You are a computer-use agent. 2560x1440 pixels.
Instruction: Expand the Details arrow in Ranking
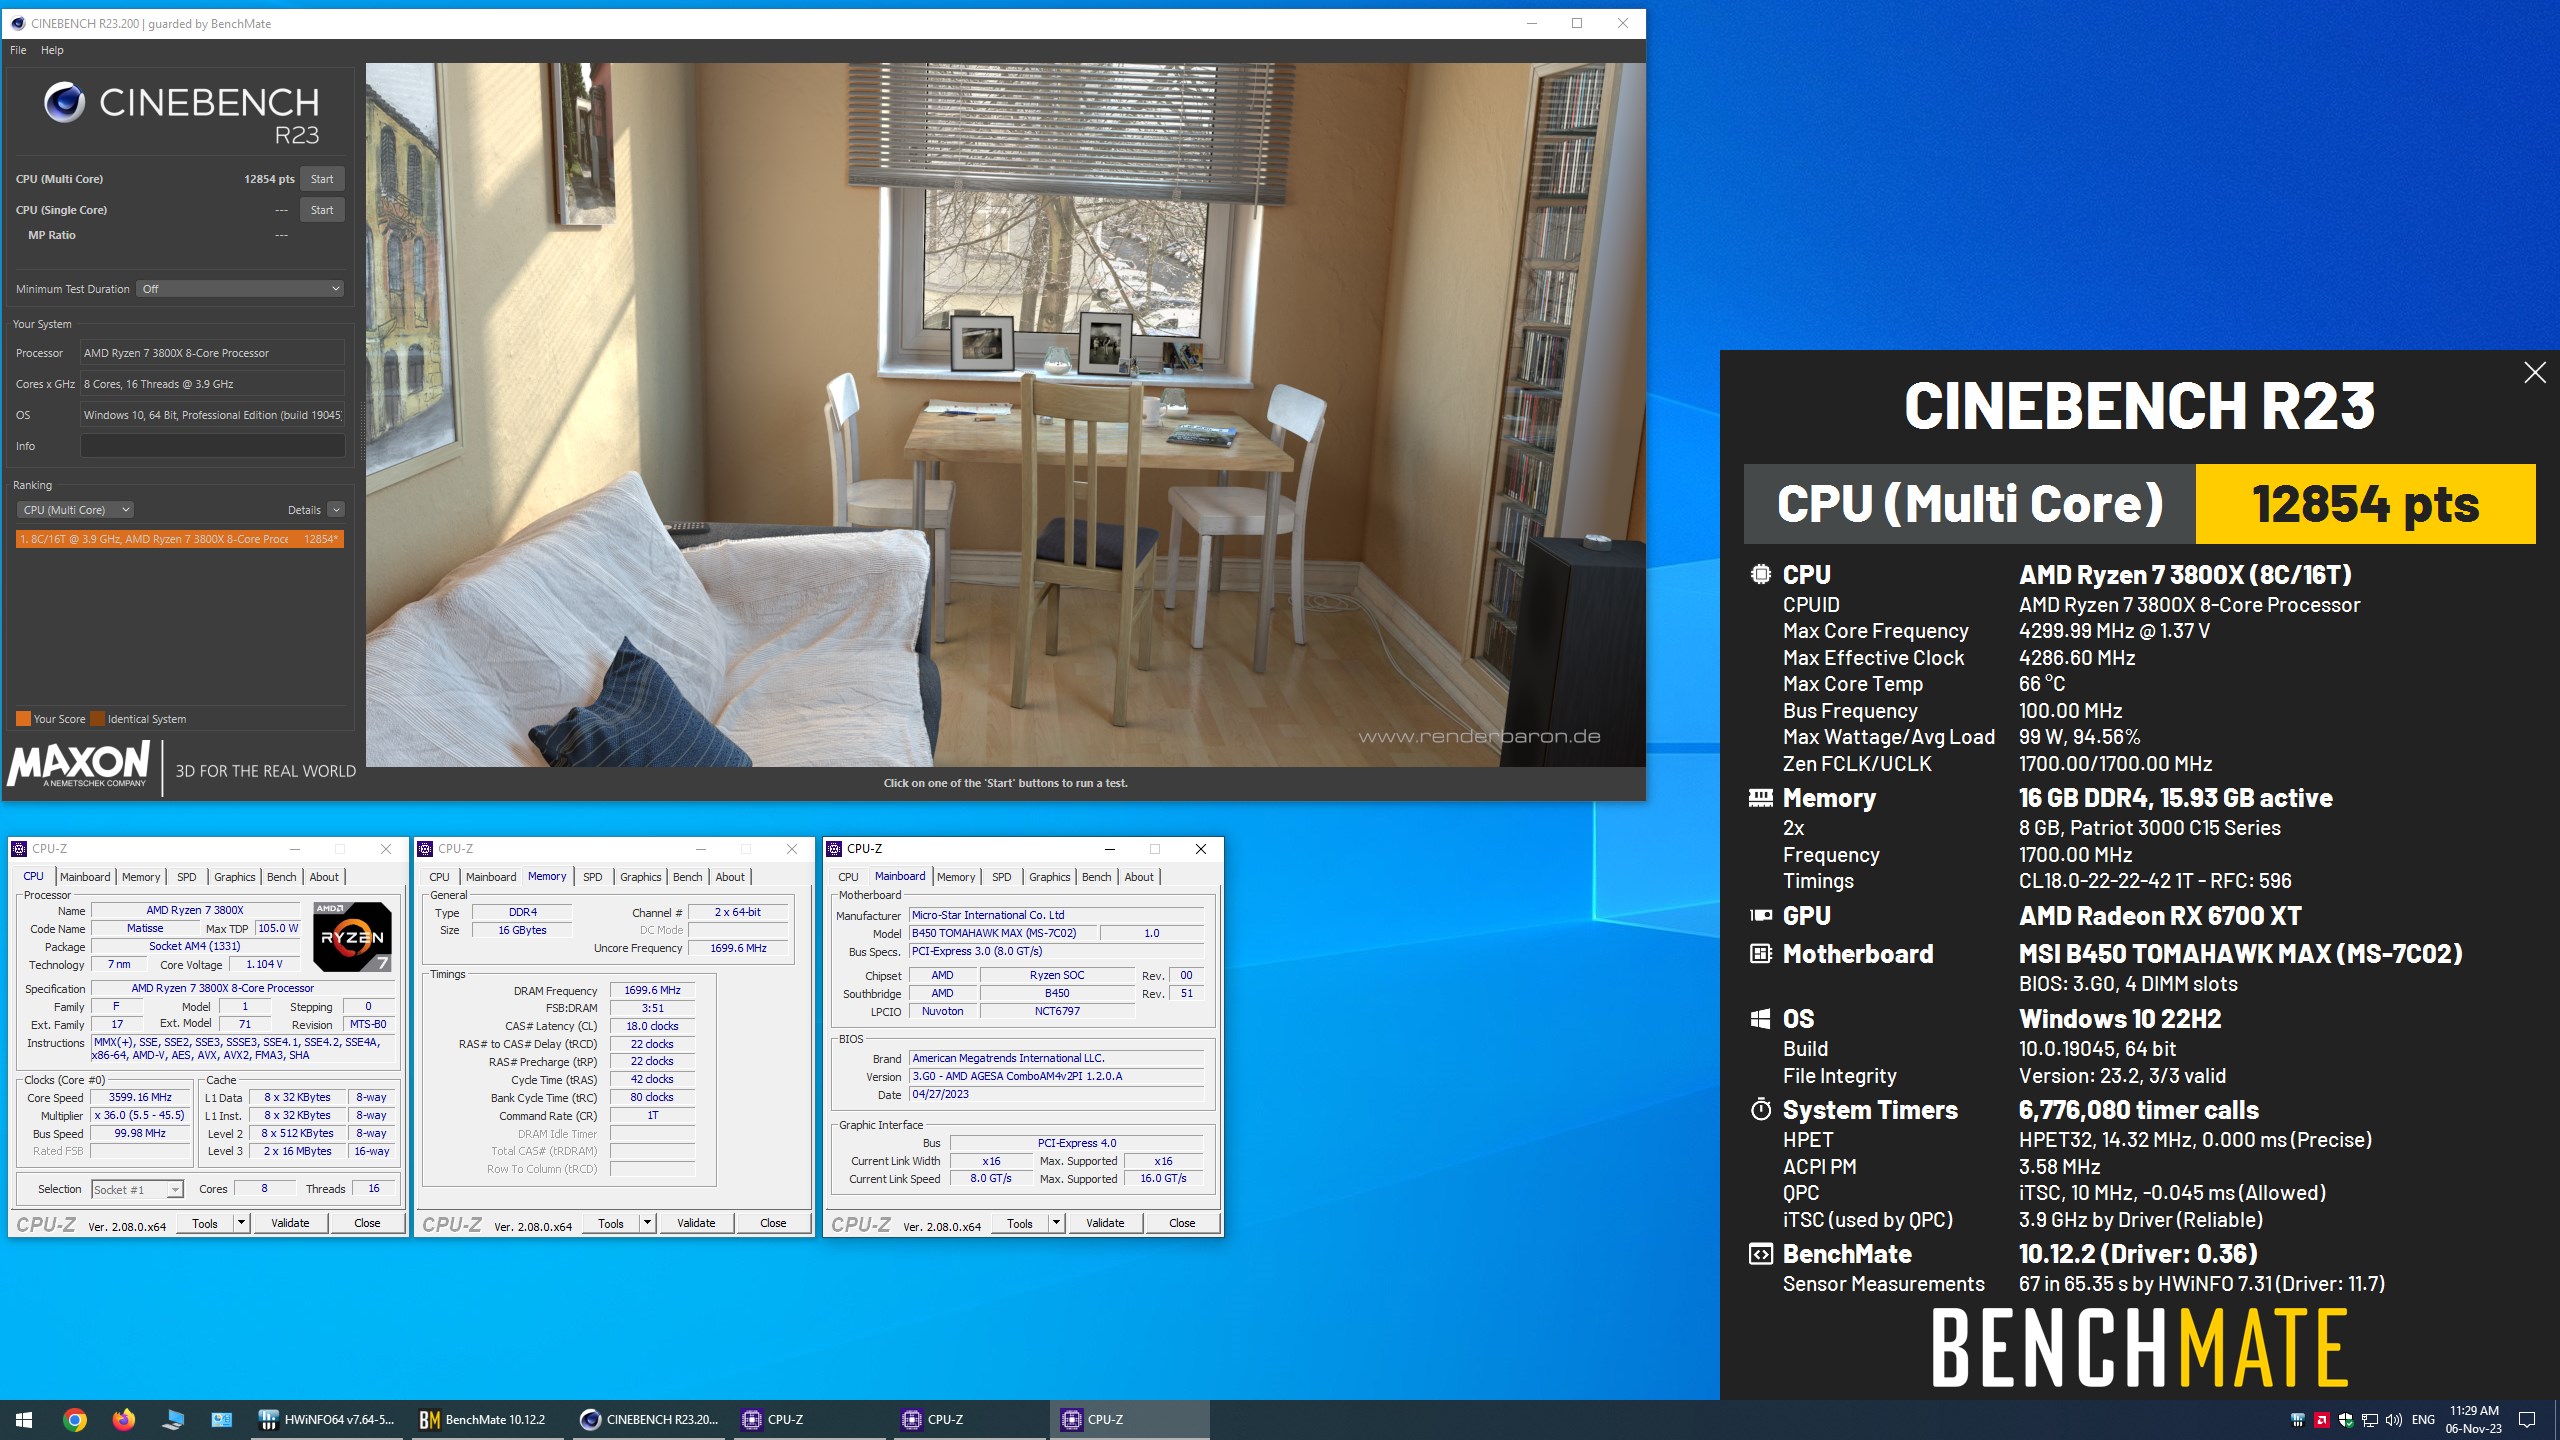[x=336, y=510]
